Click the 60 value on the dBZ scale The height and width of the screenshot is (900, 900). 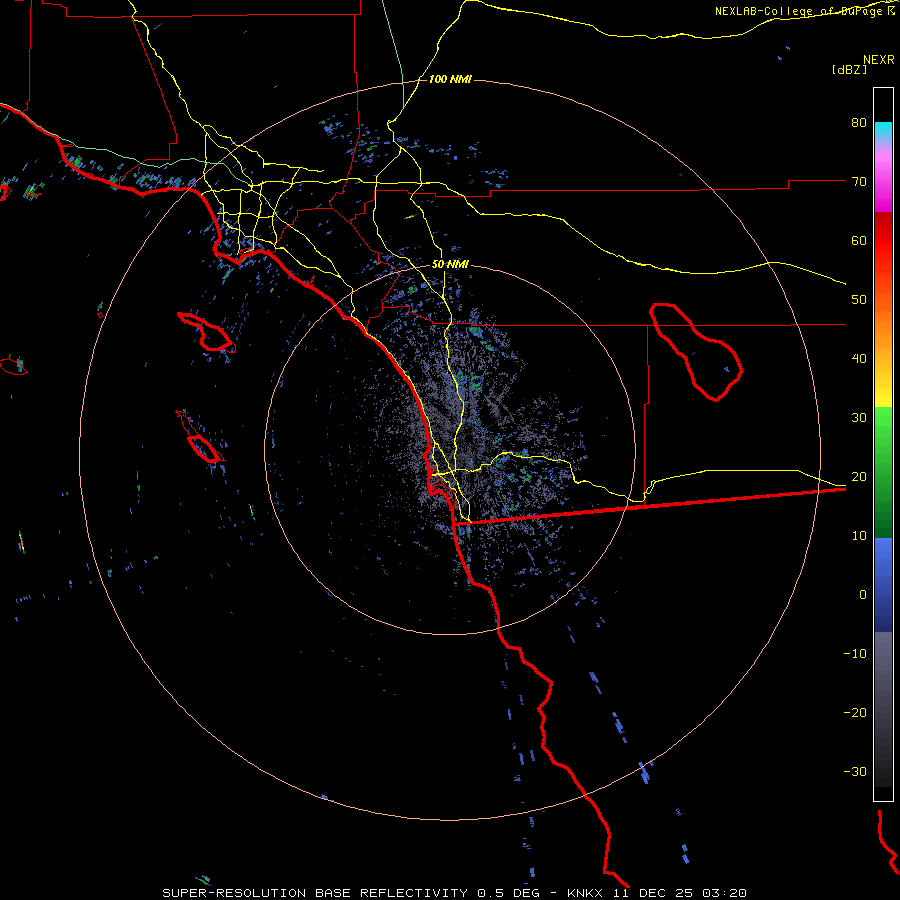coord(859,241)
